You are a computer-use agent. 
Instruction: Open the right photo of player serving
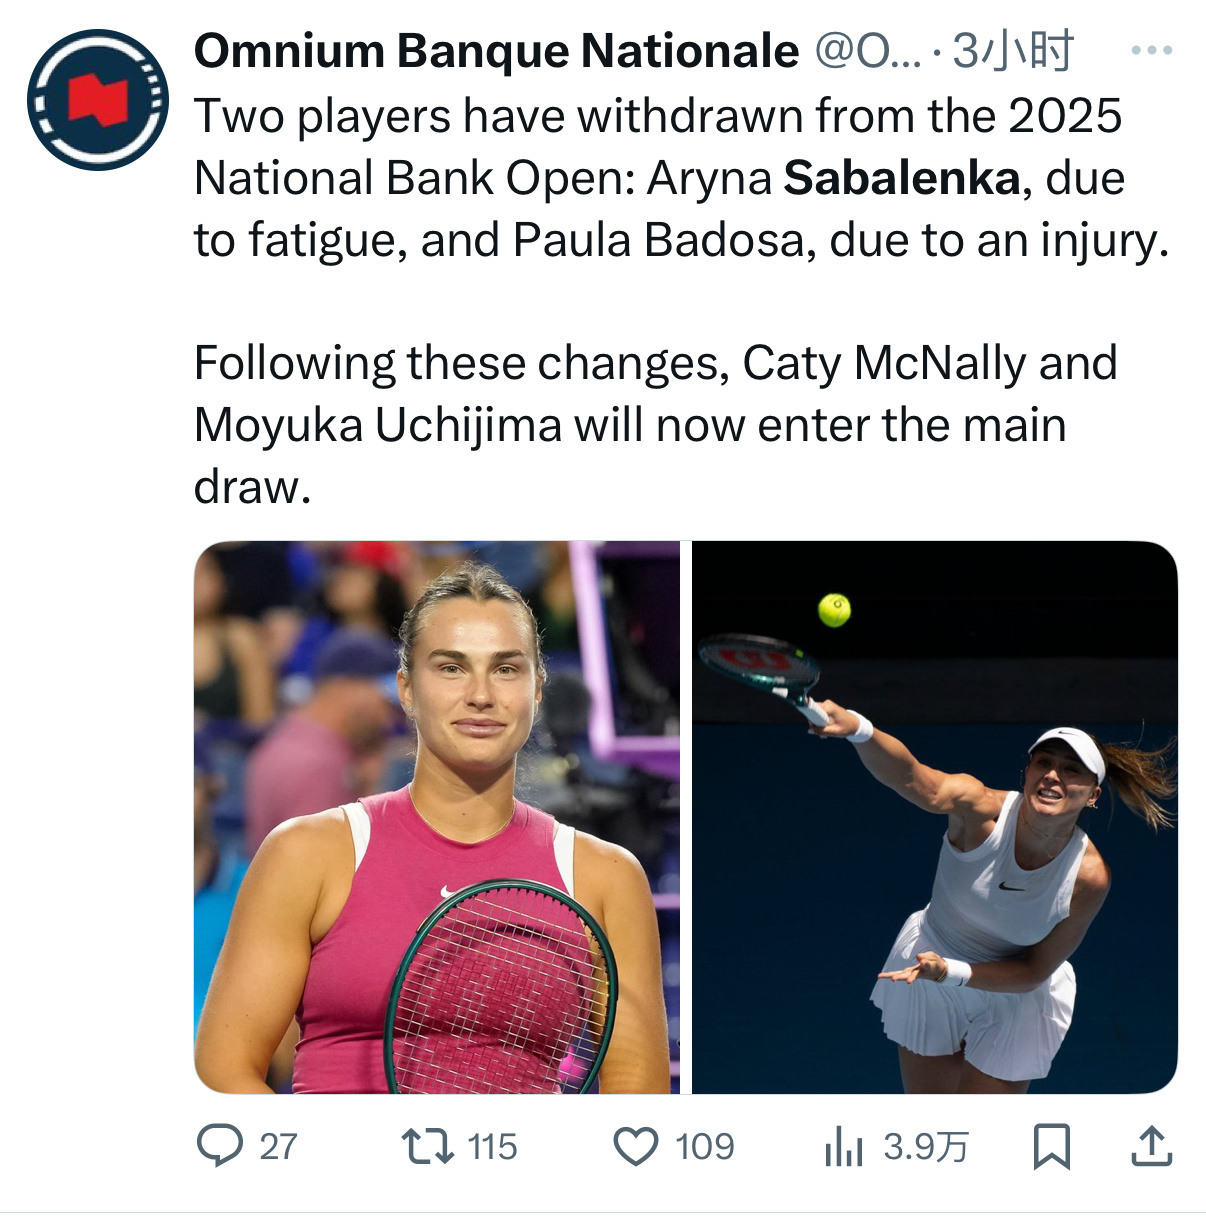click(935, 817)
